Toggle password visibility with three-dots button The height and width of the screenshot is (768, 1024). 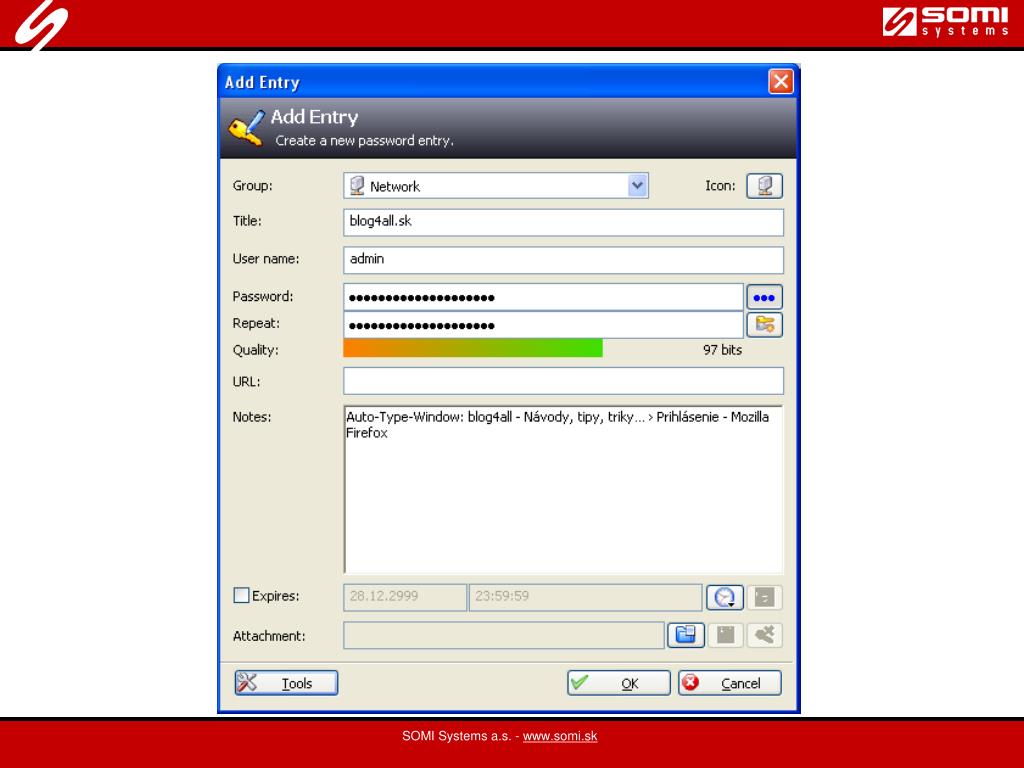(764, 298)
